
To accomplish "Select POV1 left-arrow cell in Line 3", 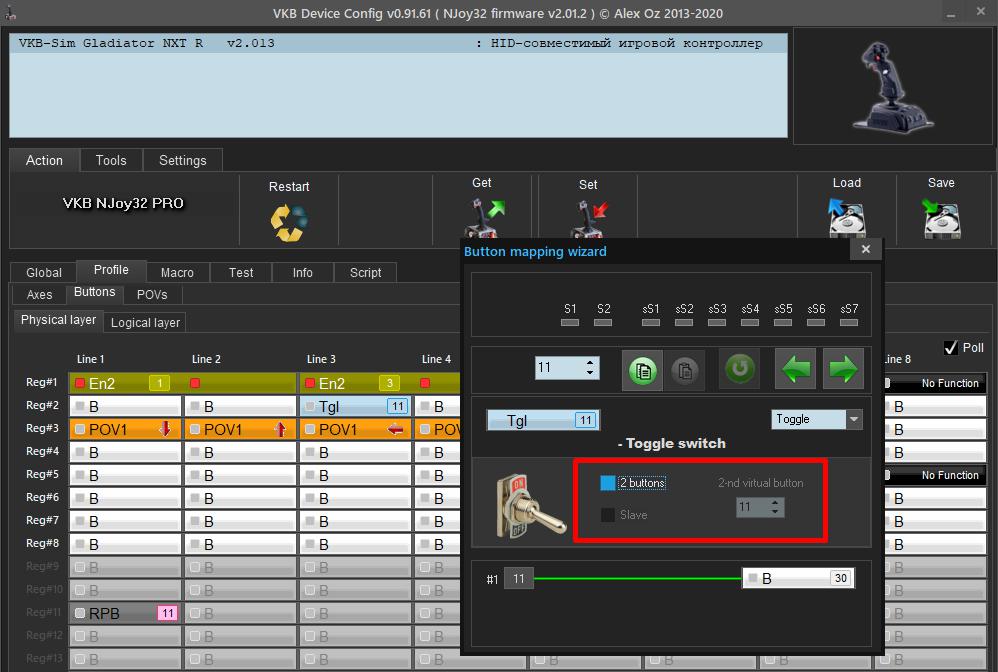I will 356,429.
